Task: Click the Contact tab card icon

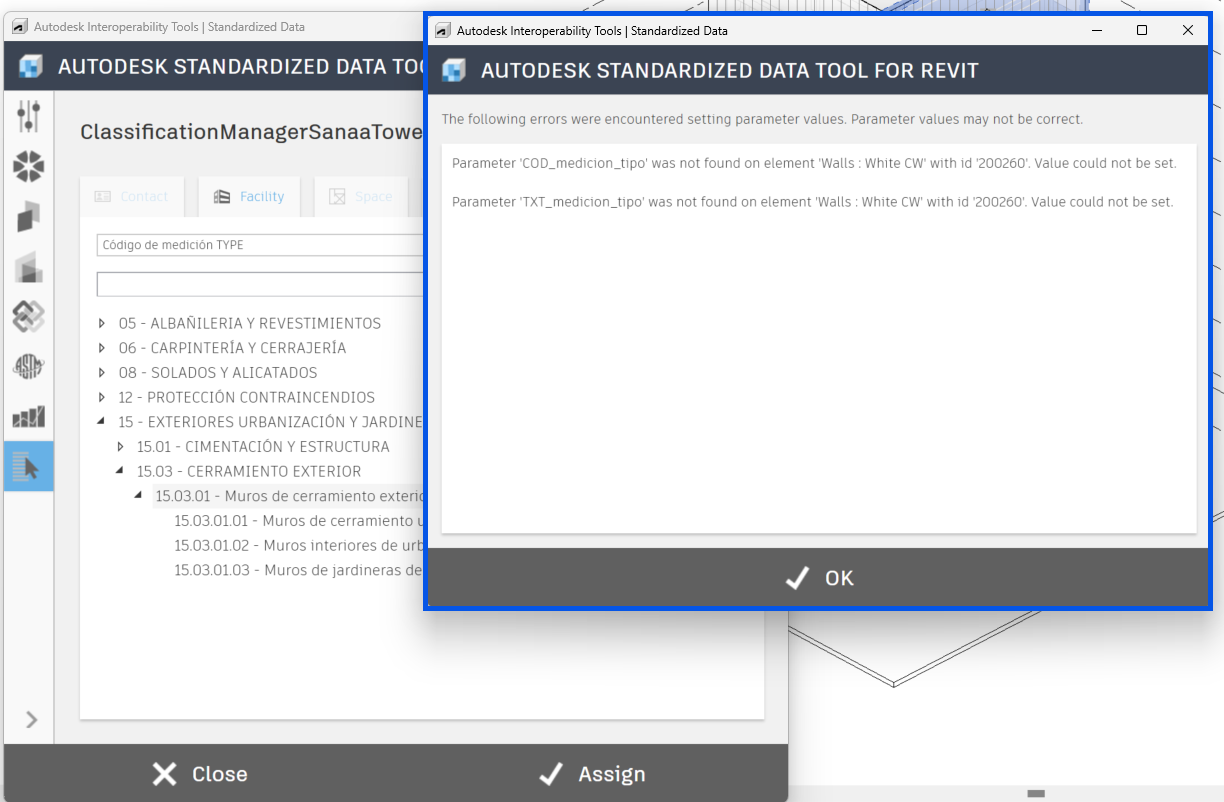Action: (x=103, y=197)
